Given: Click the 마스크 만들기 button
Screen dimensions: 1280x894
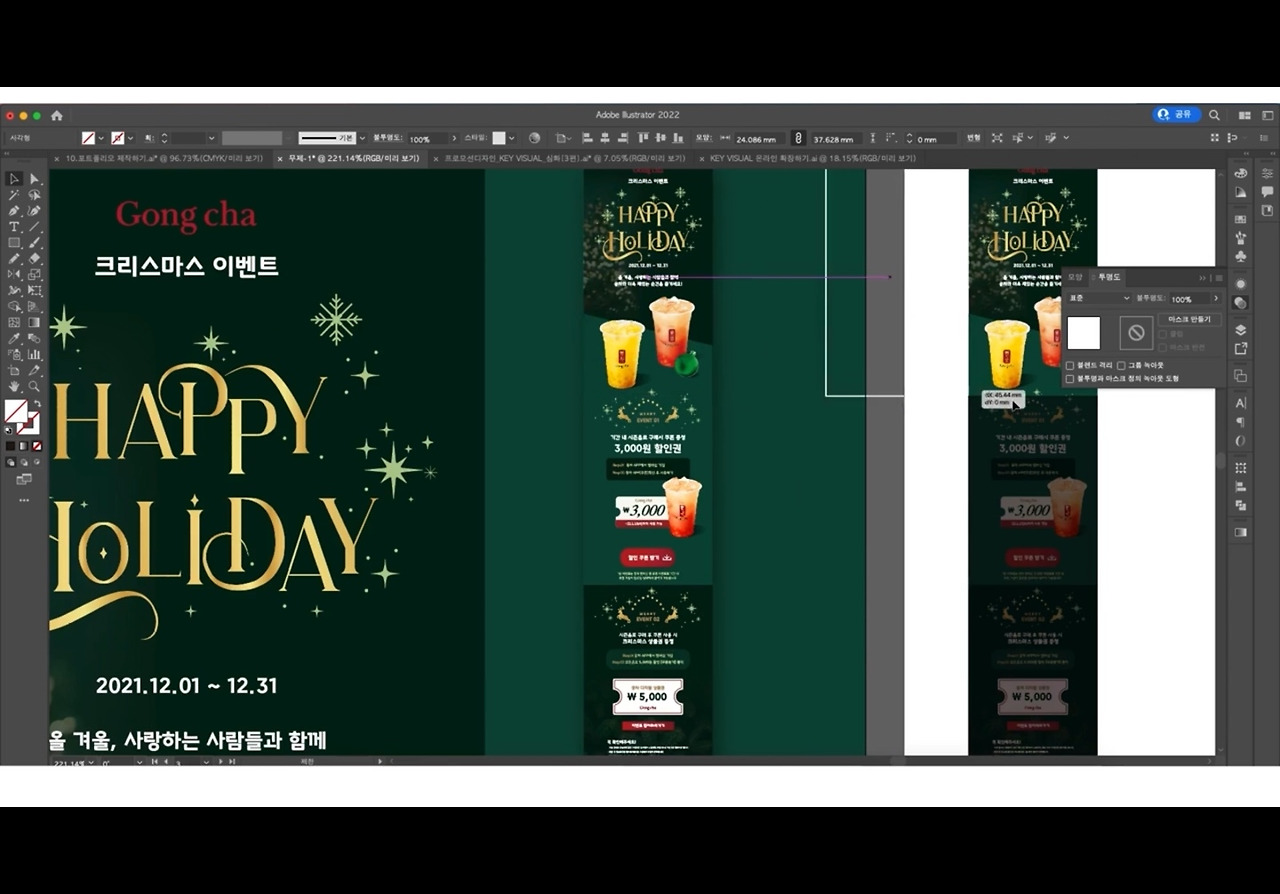Looking at the screenshot, I should pos(1190,319).
